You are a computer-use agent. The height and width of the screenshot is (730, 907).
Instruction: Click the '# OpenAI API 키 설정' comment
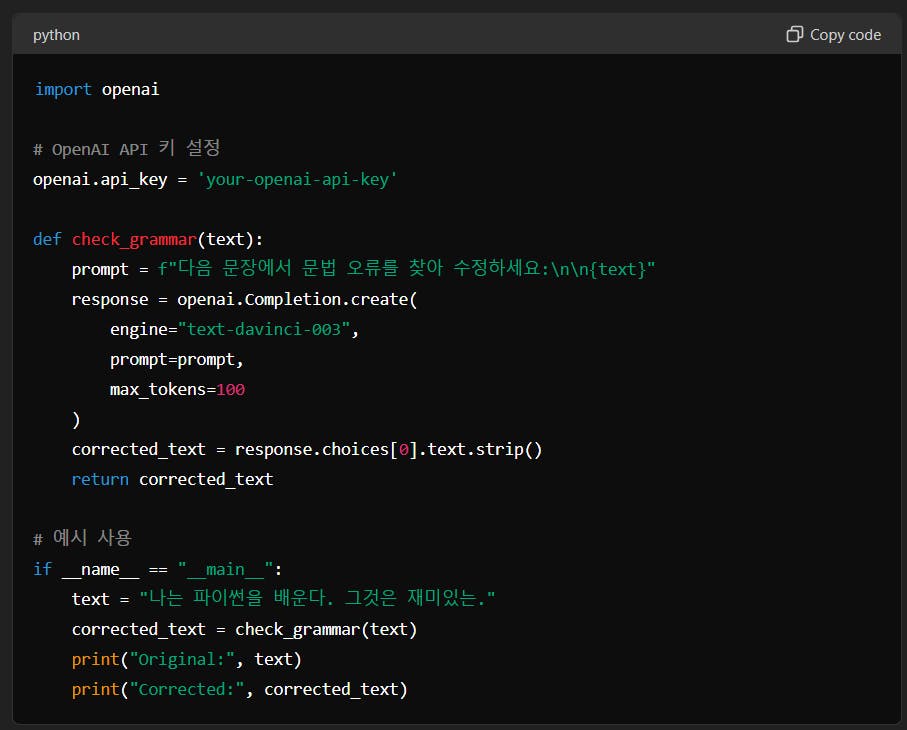tap(126, 149)
